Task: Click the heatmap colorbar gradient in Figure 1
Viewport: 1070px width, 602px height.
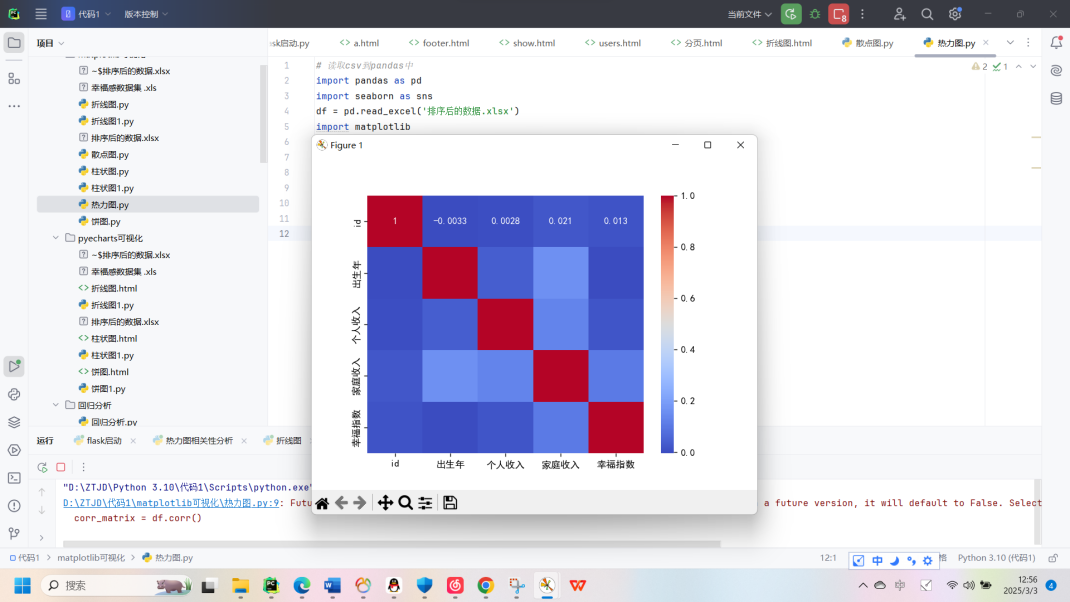Action: click(x=667, y=324)
